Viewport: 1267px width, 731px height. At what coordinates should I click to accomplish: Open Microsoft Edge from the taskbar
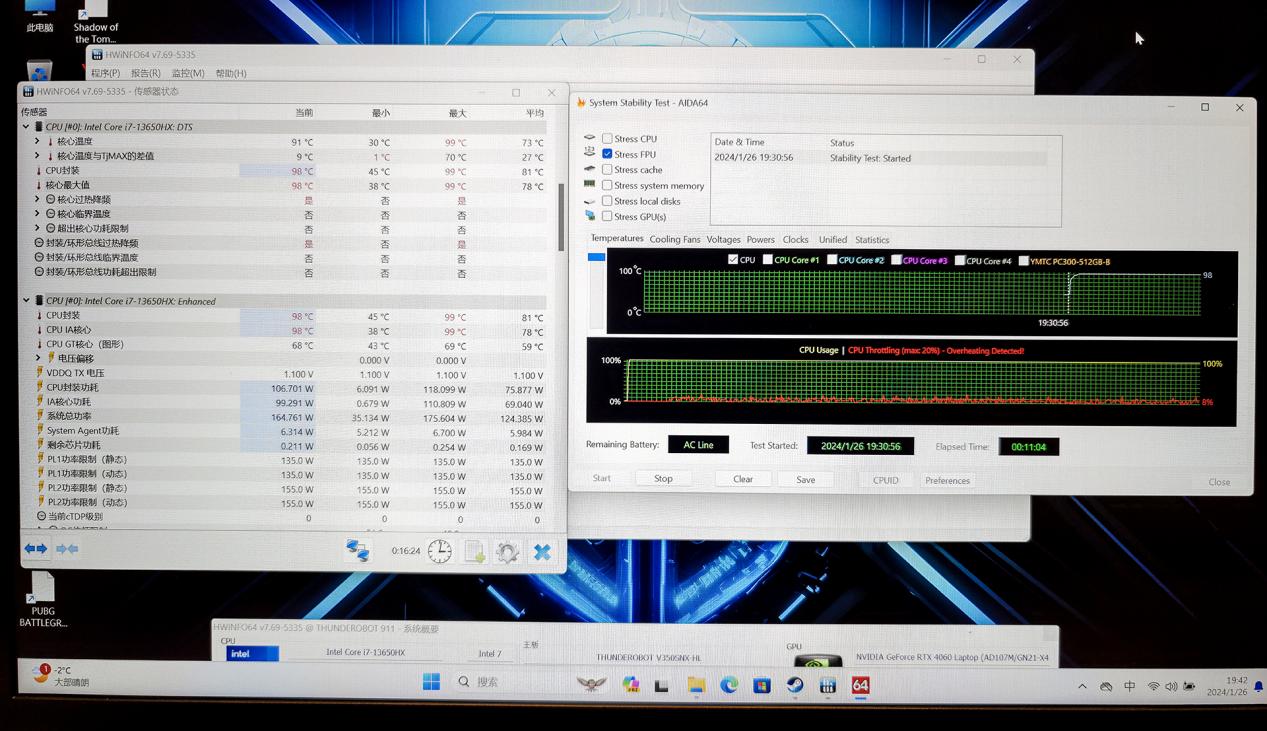pyautogui.click(x=729, y=685)
